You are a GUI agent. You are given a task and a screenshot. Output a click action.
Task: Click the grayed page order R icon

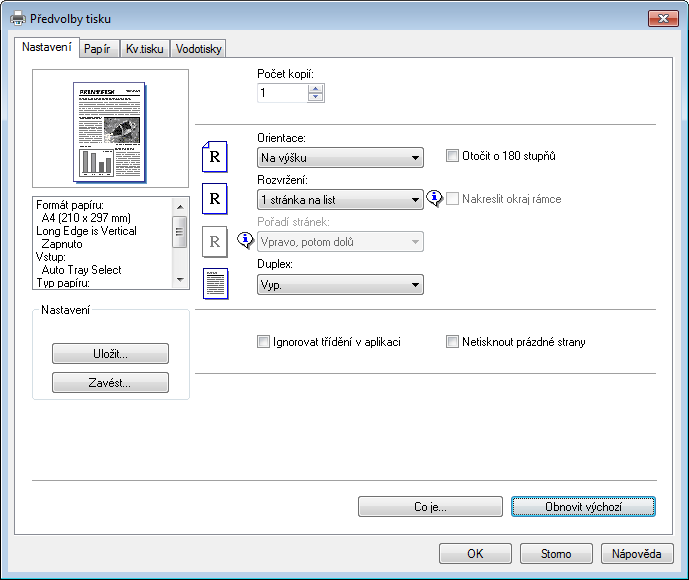click(214, 242)
